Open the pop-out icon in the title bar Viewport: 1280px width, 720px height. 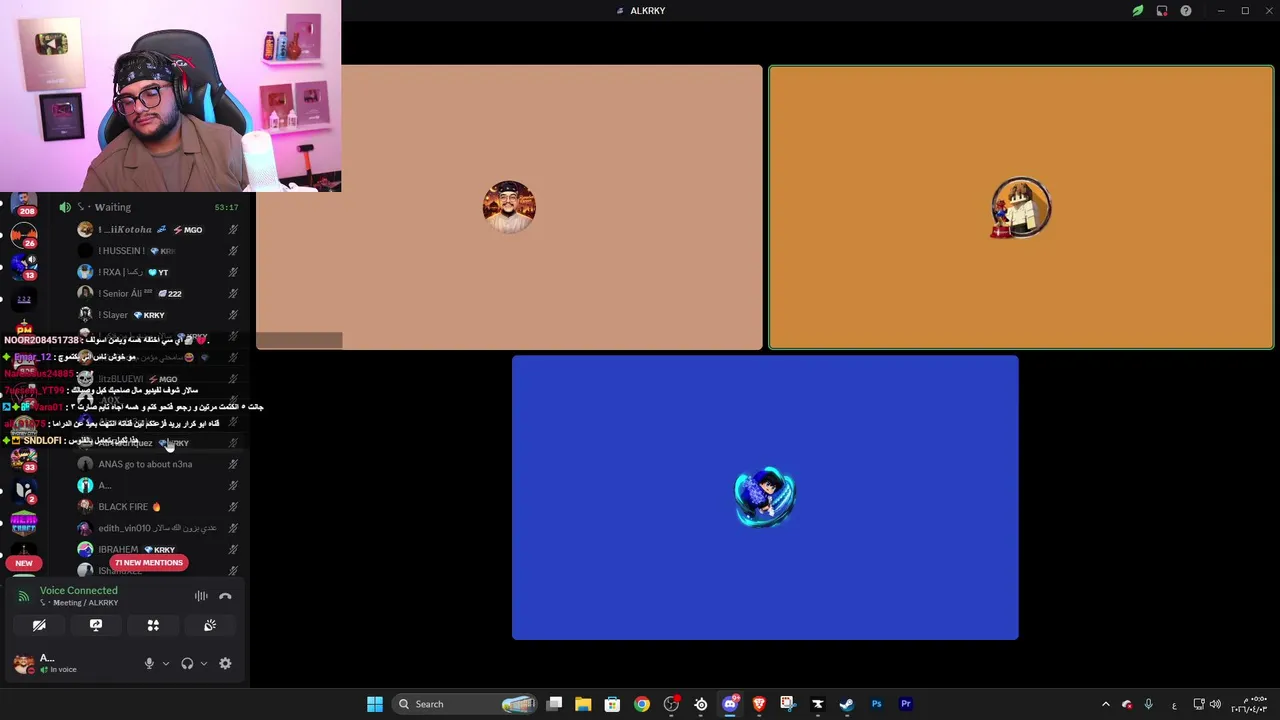1162,11
